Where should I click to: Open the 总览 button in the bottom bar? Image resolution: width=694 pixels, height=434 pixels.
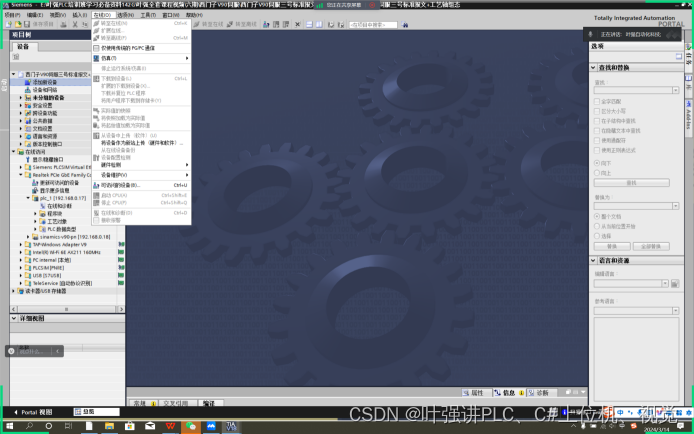point(96,412)
